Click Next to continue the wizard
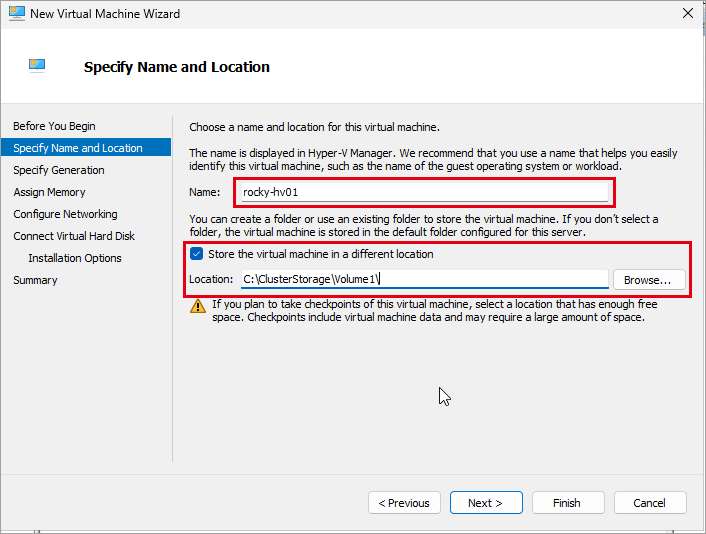Image resolution: width=706 pixels, height=534 pixels. point(486,502)
